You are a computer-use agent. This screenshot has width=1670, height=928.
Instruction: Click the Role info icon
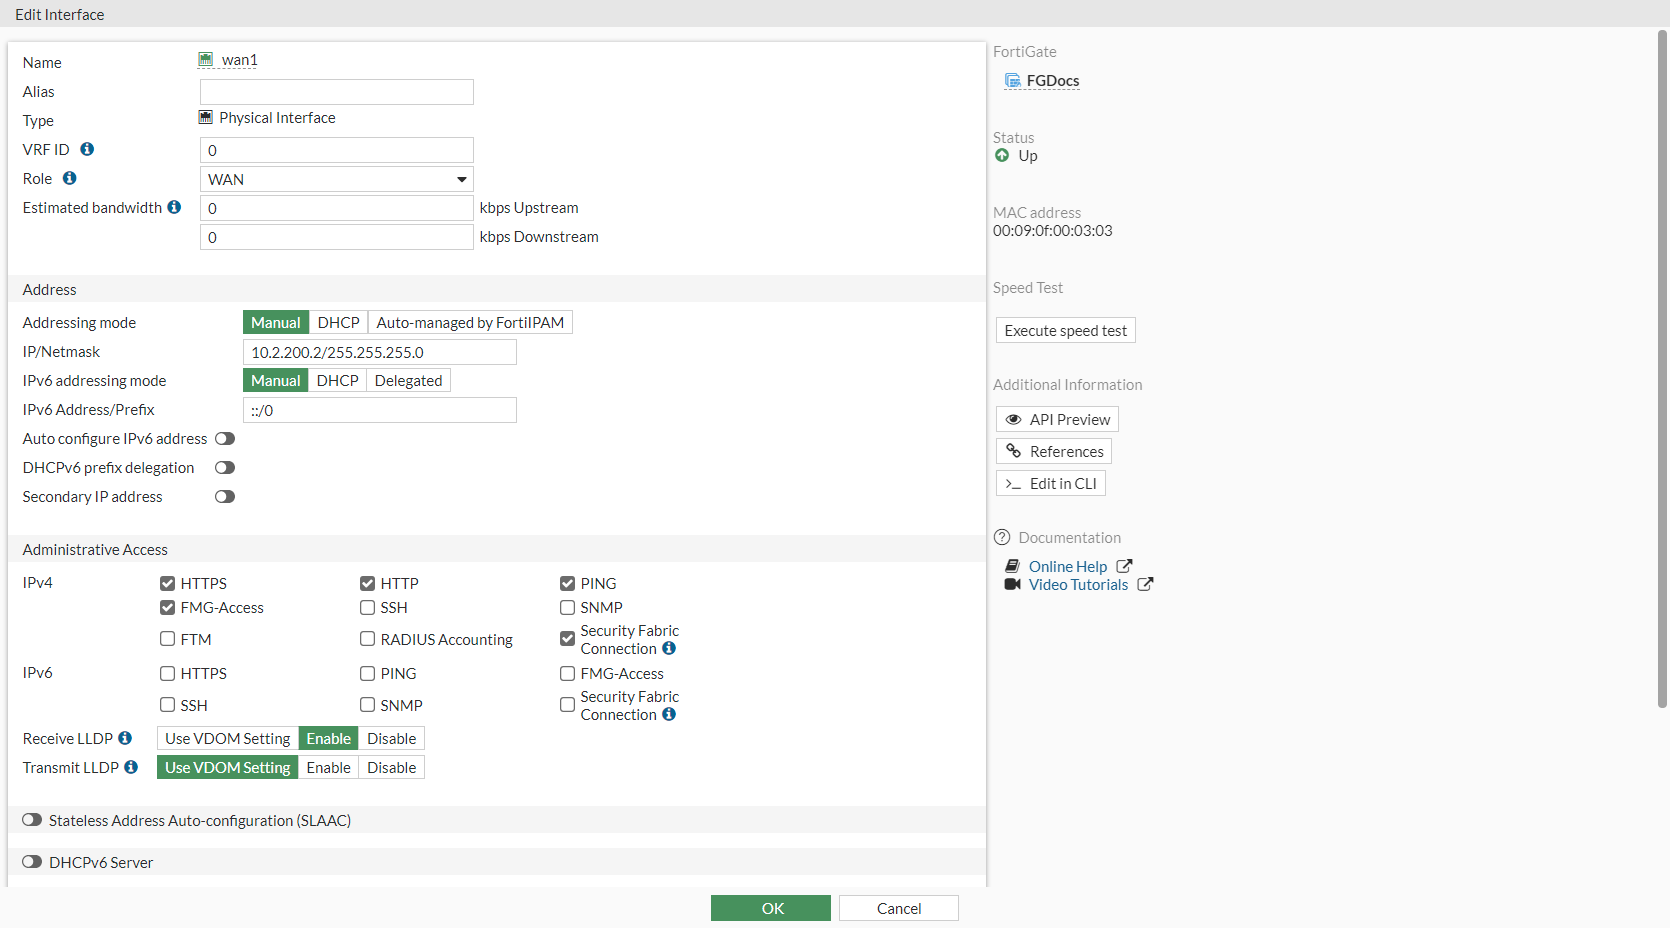[70, 178]
